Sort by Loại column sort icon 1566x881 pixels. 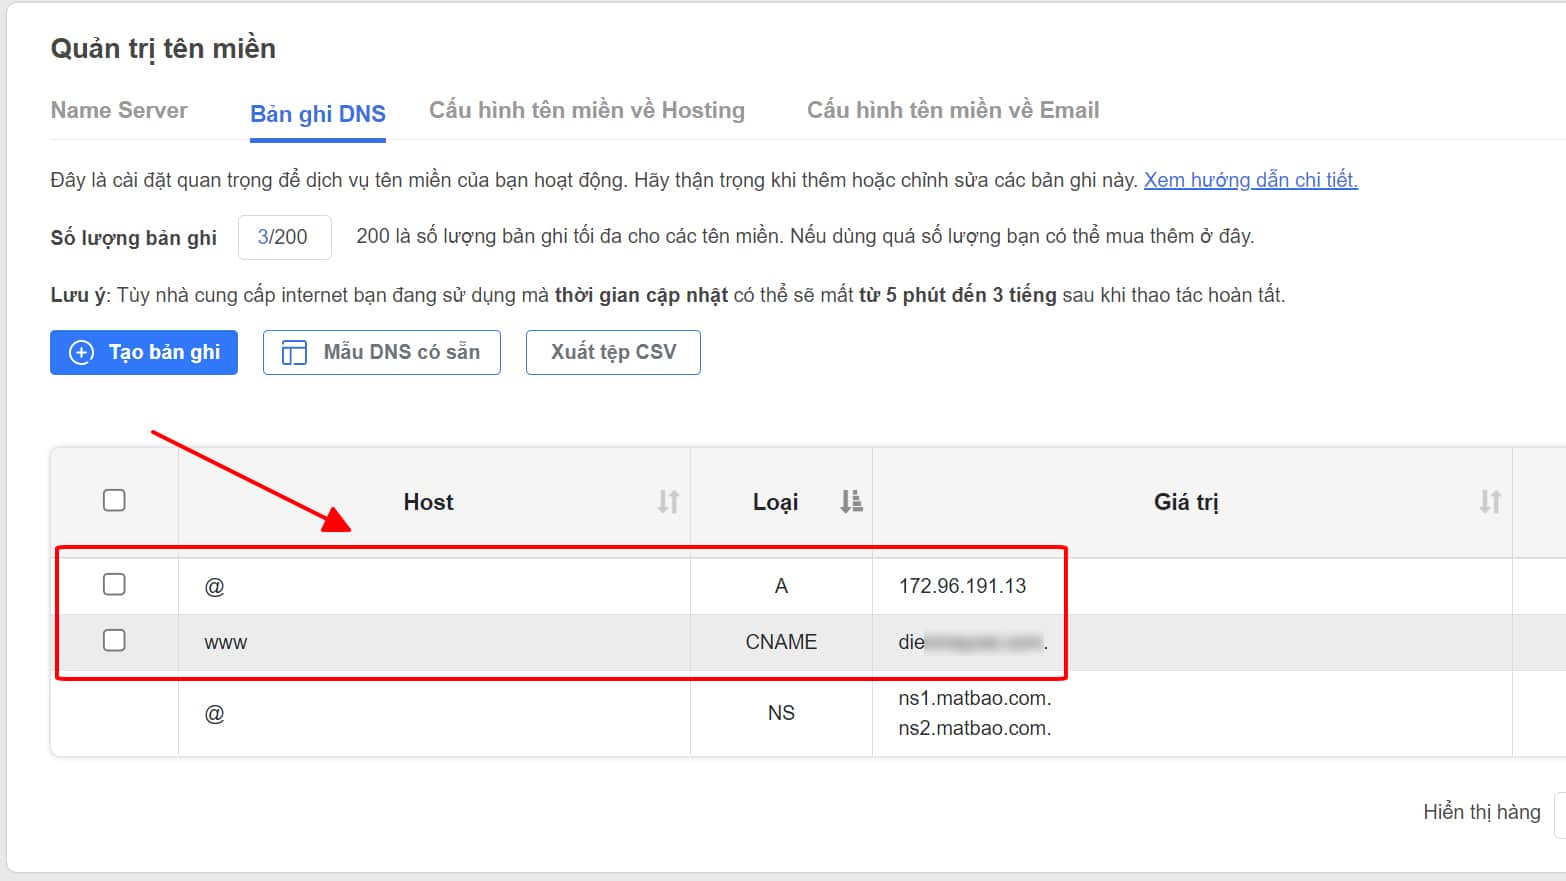[x=851, y=502]
